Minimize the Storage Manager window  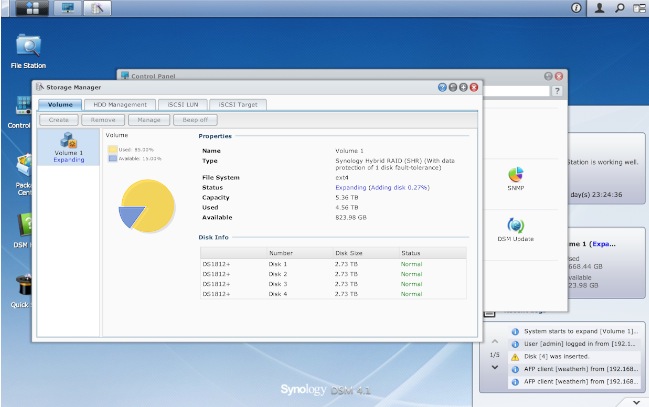point(453,87)
